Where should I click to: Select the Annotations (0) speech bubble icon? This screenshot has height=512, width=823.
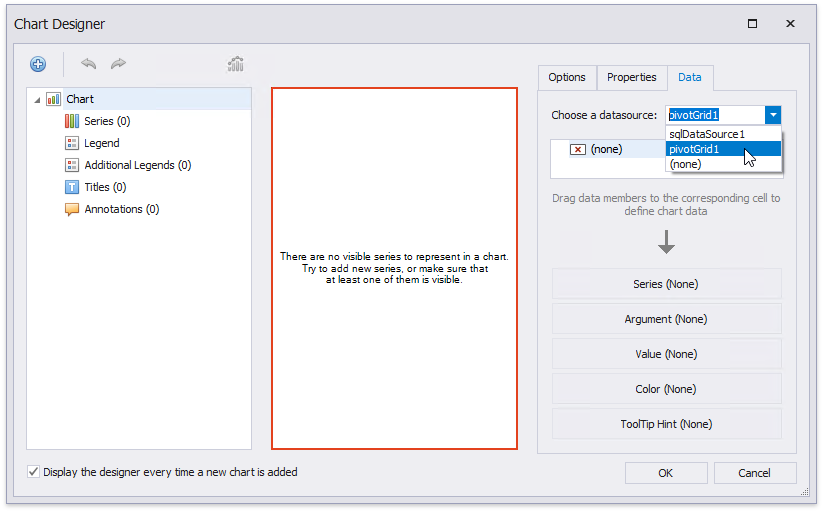[x=72, y=209]
